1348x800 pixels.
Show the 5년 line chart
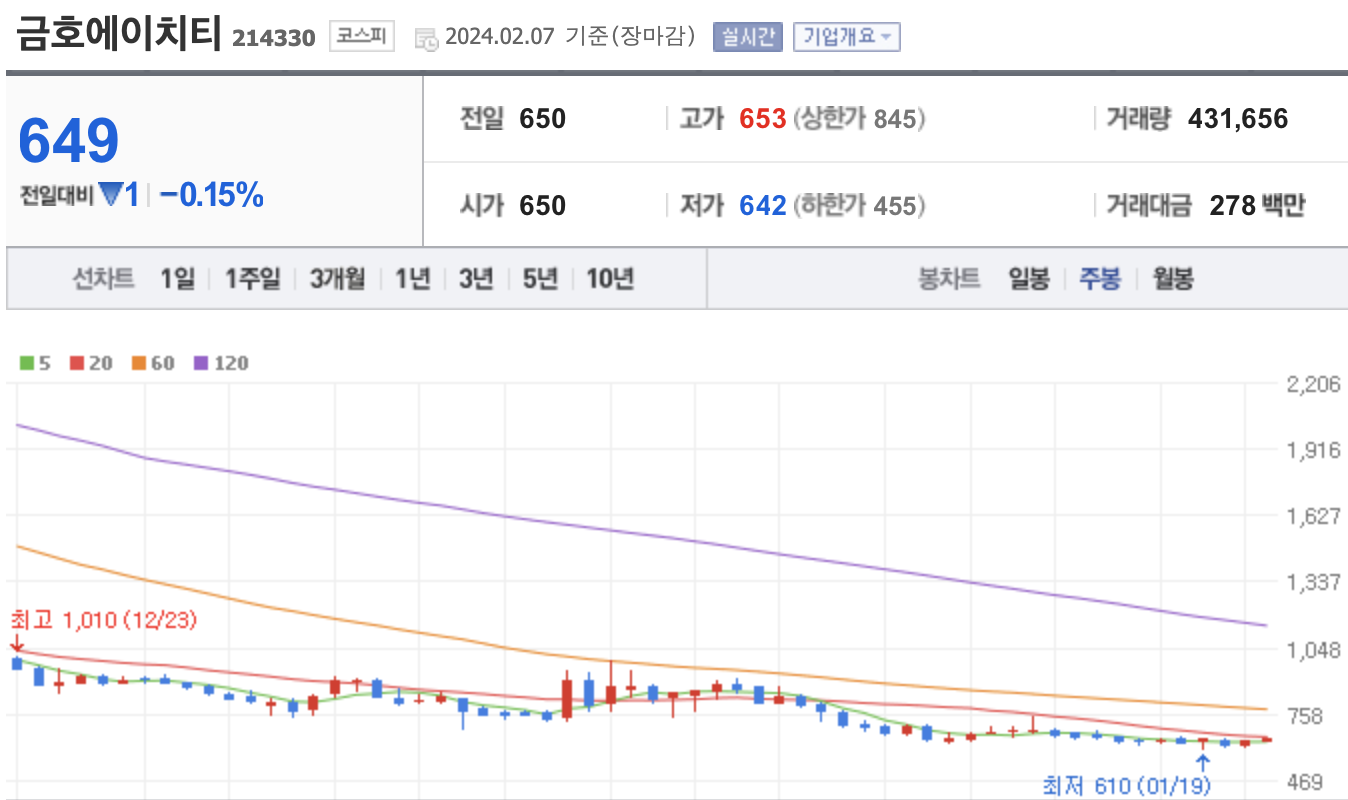(540, 278)
